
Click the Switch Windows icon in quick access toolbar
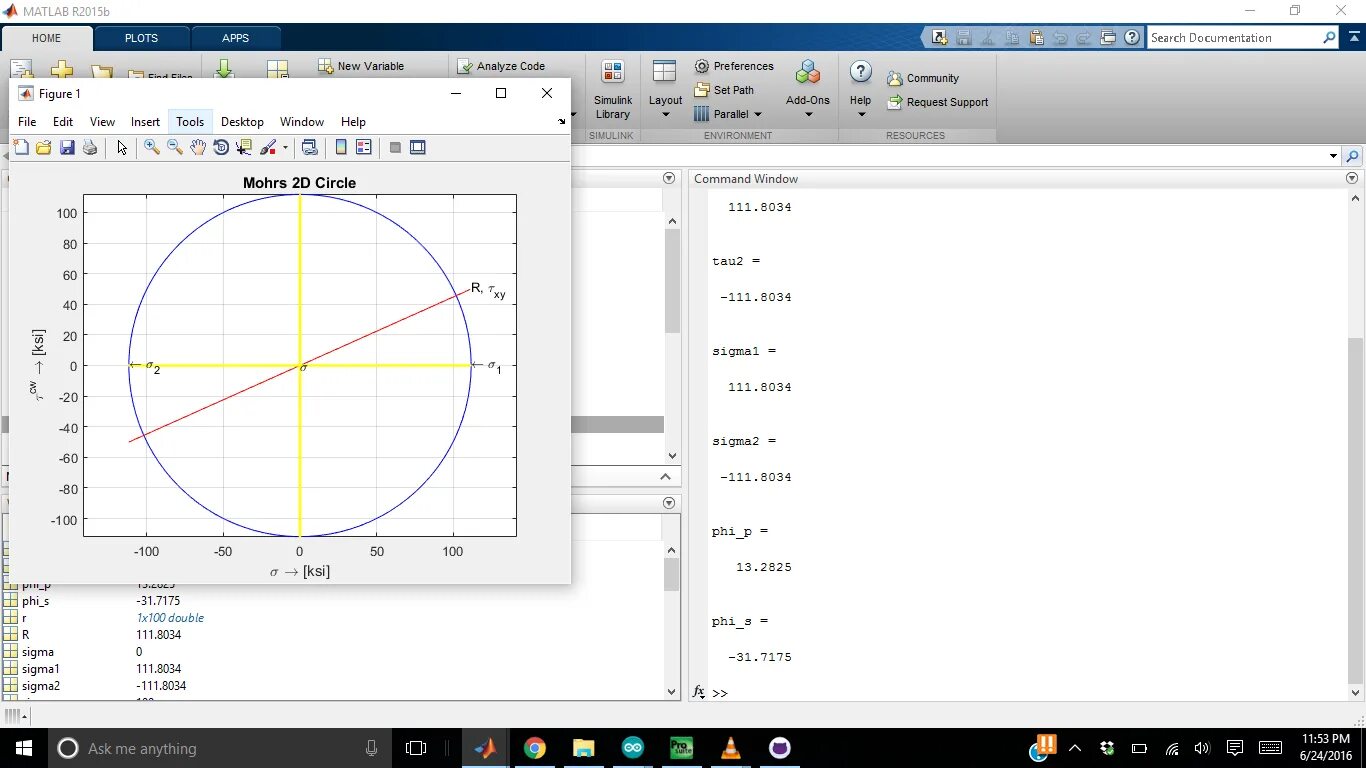[1108, 38]
